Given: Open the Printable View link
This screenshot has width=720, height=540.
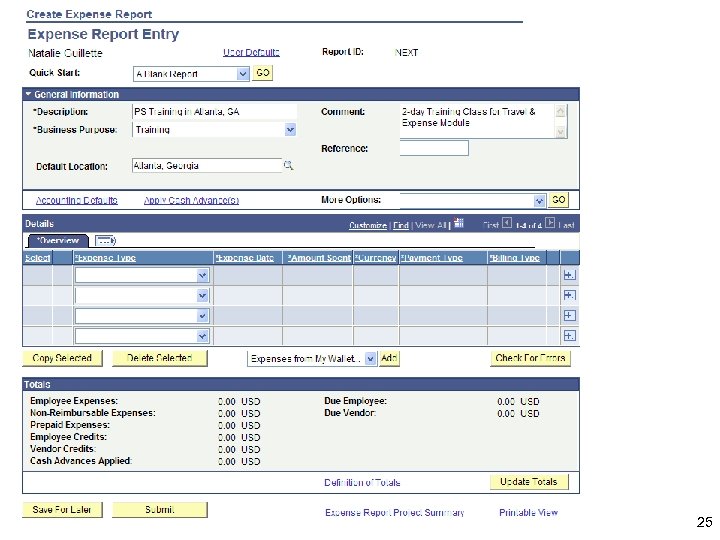Looking at the screenshot, I should click(529, 512).
